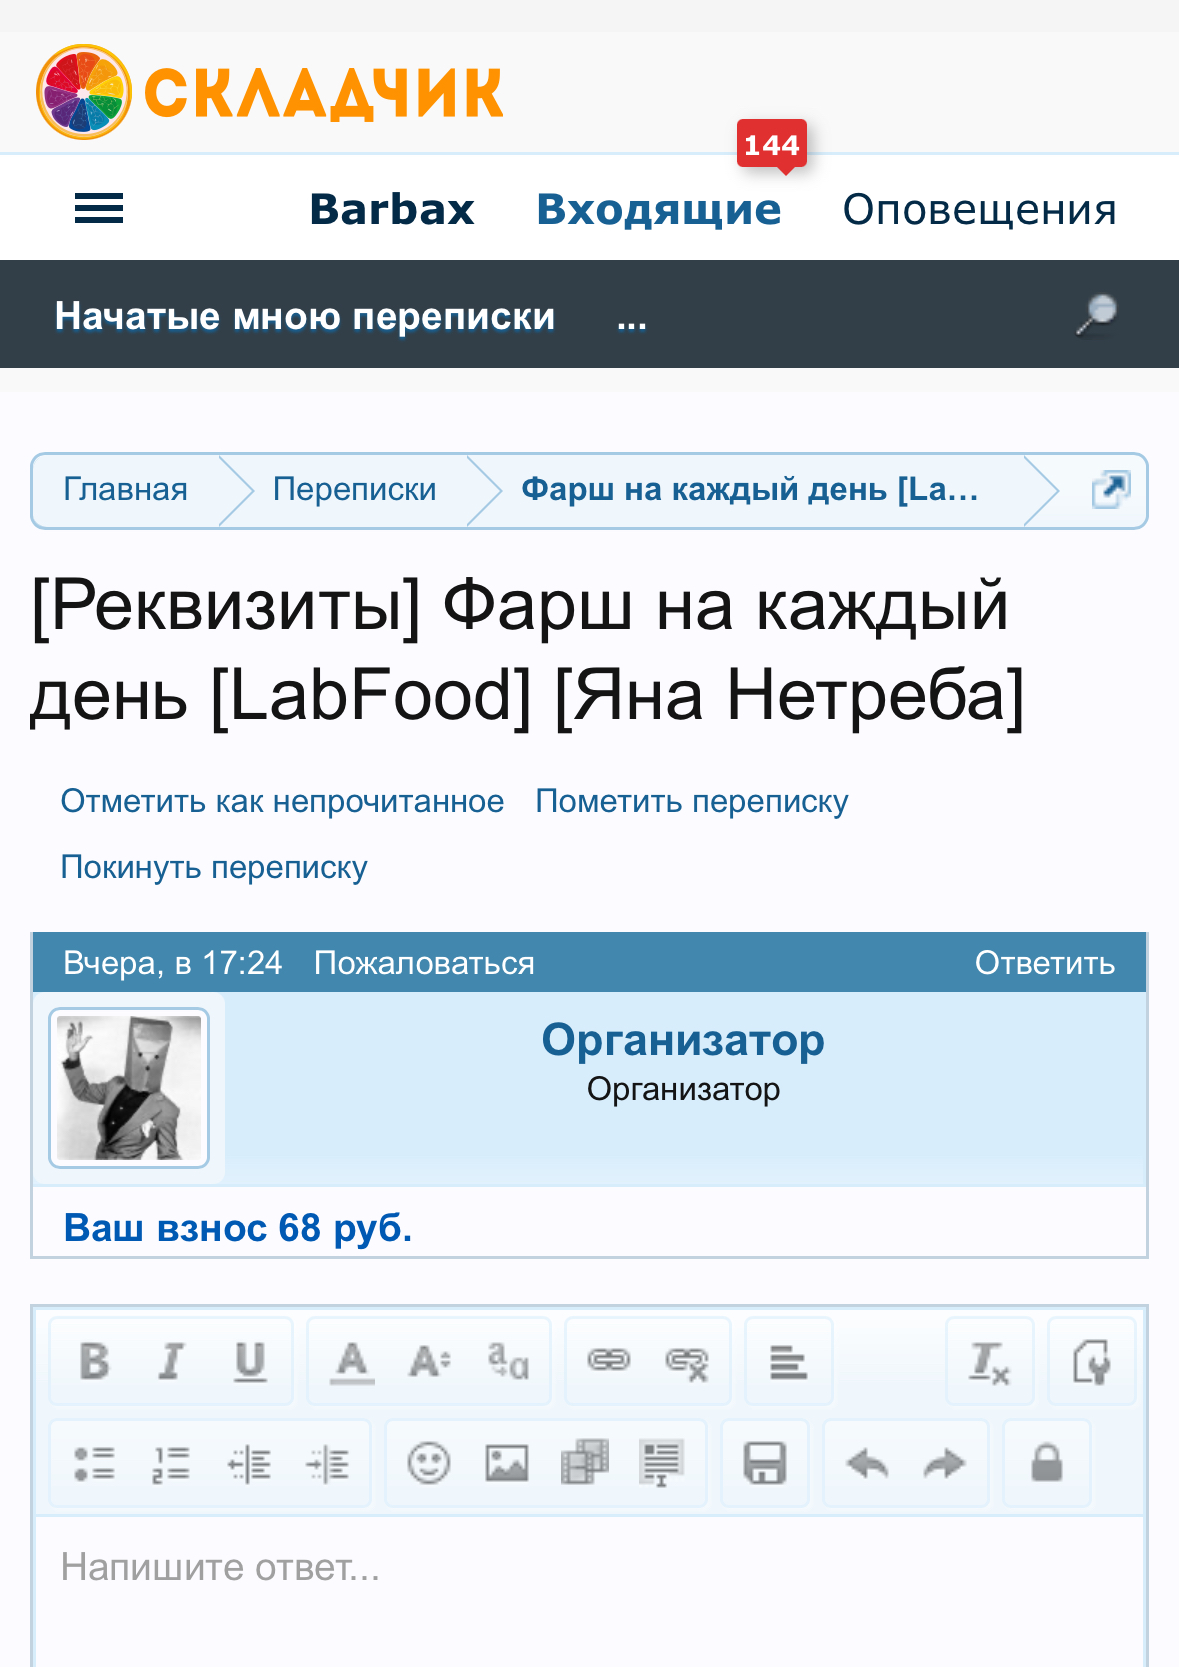Screen dimensions: 1179x1667
Task: Save draft using floppy disk icon
Action: (765, 1464)
